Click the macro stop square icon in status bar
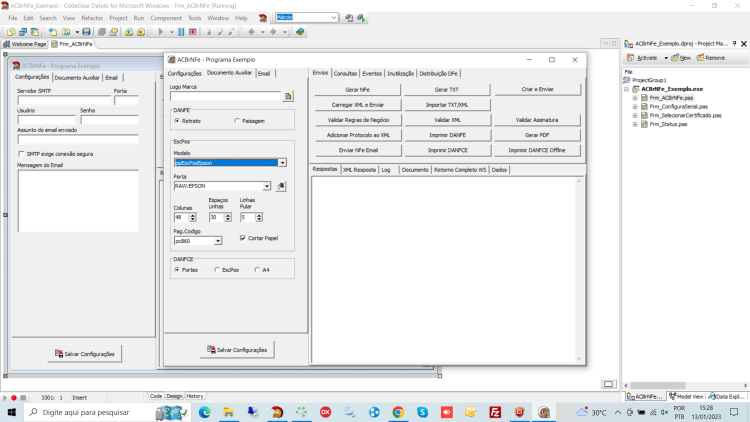The width and height of the screenshot is (750, 422). click(23, 398)
